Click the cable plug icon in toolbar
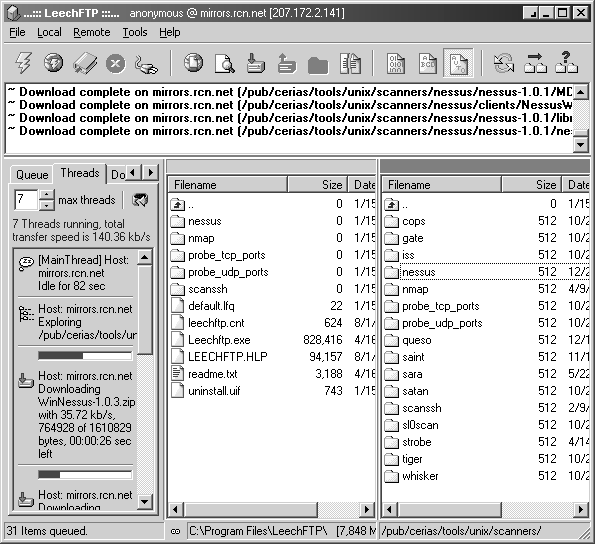 [146, 64]
